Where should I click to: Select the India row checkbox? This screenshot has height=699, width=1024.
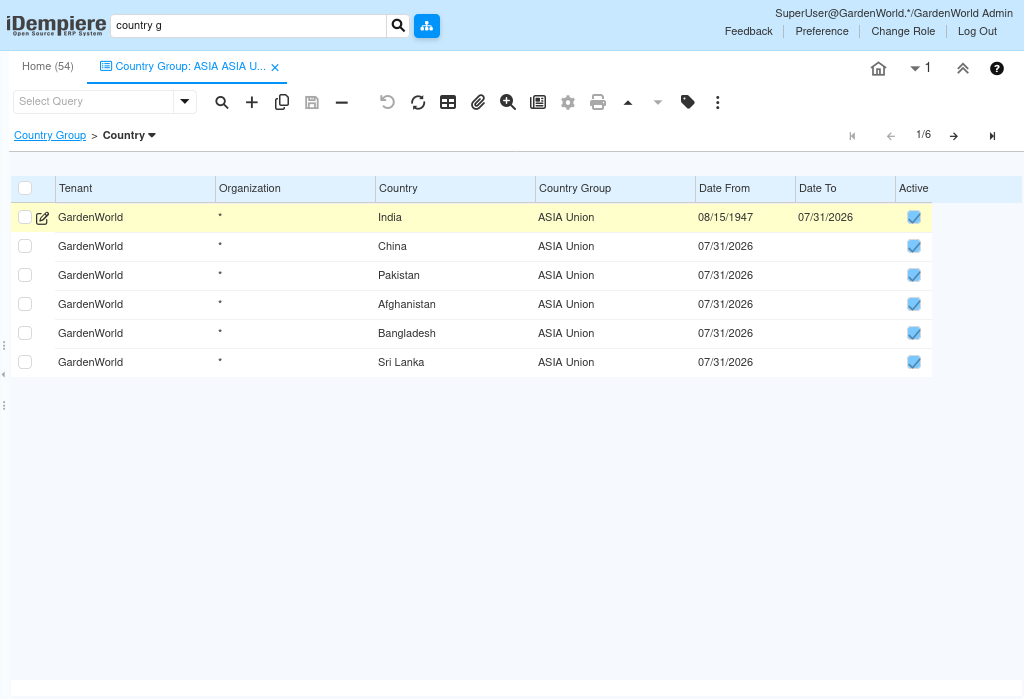tap(25, 217)
